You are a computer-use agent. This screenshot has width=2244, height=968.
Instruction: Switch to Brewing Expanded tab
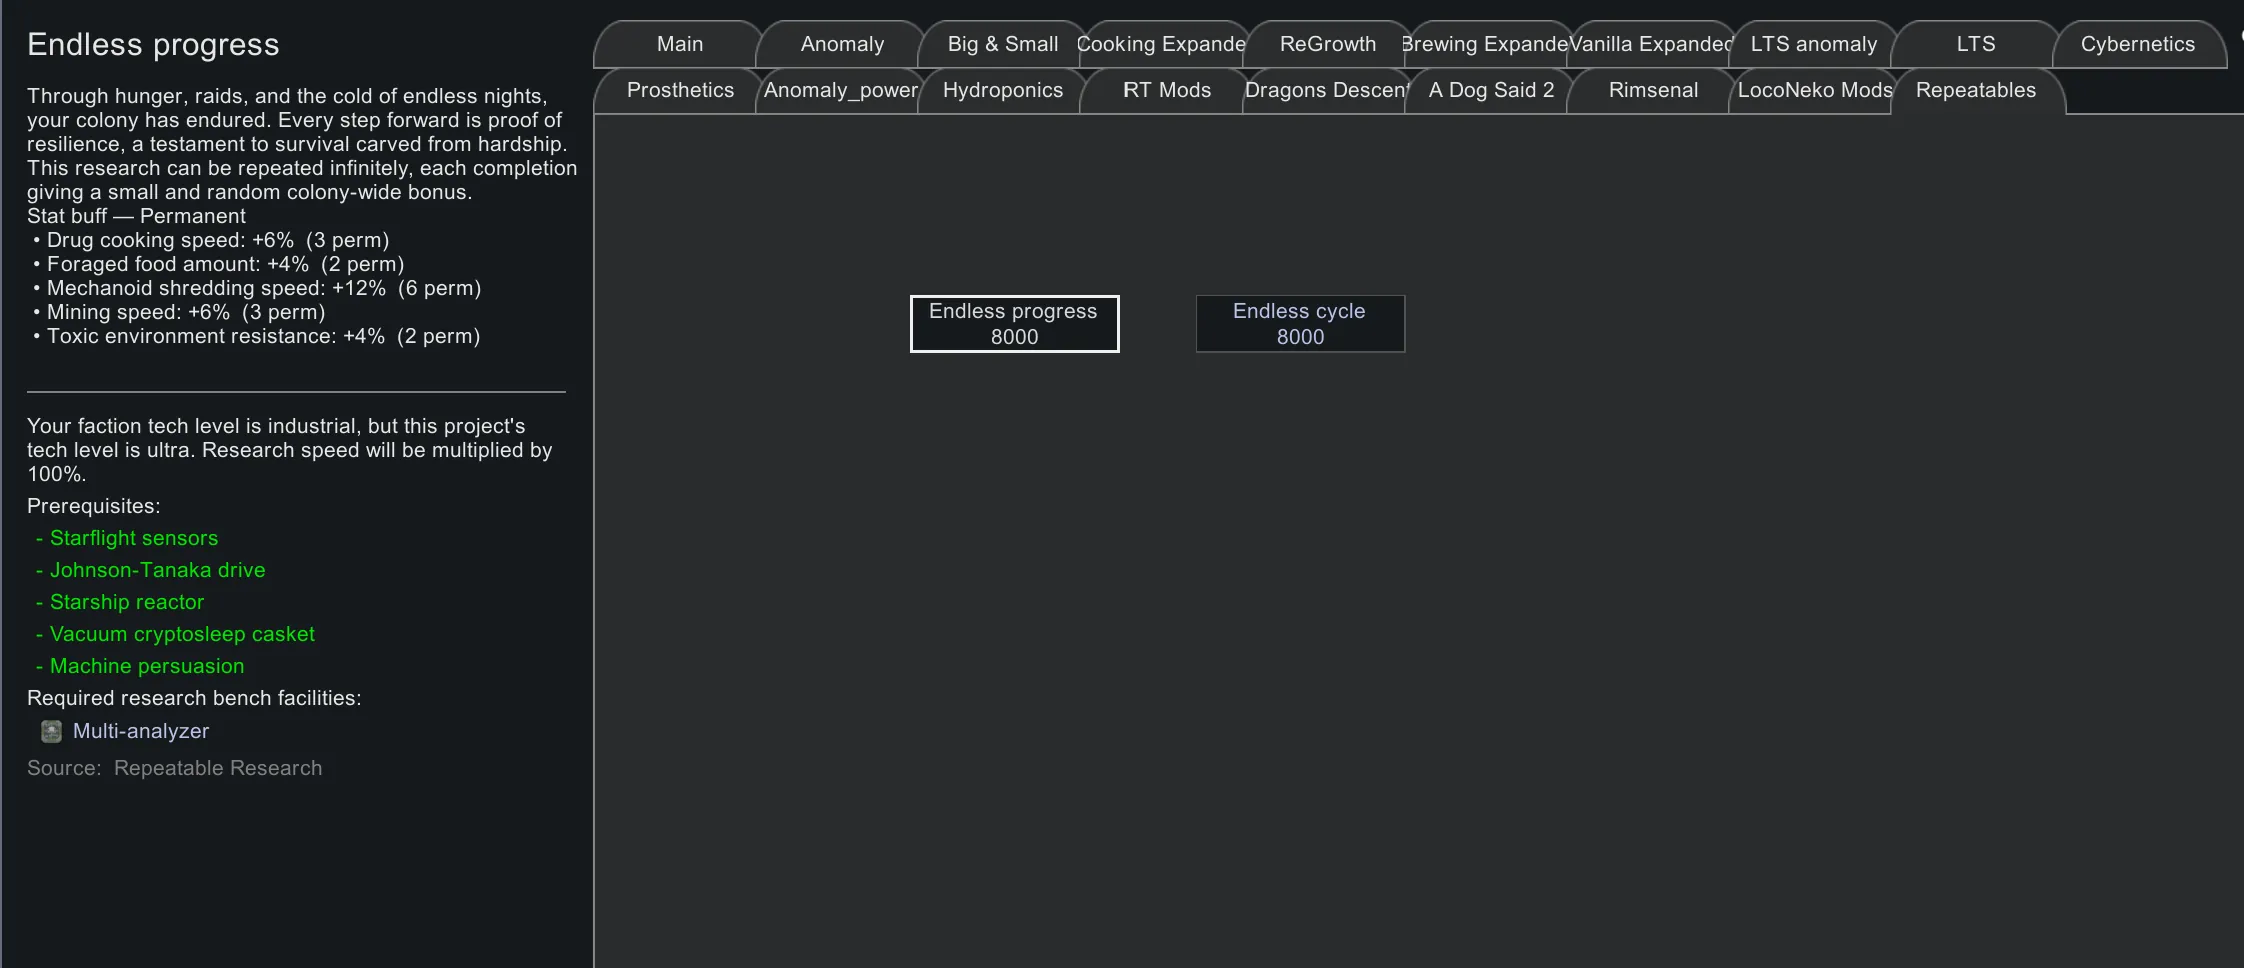[1486, 44]
